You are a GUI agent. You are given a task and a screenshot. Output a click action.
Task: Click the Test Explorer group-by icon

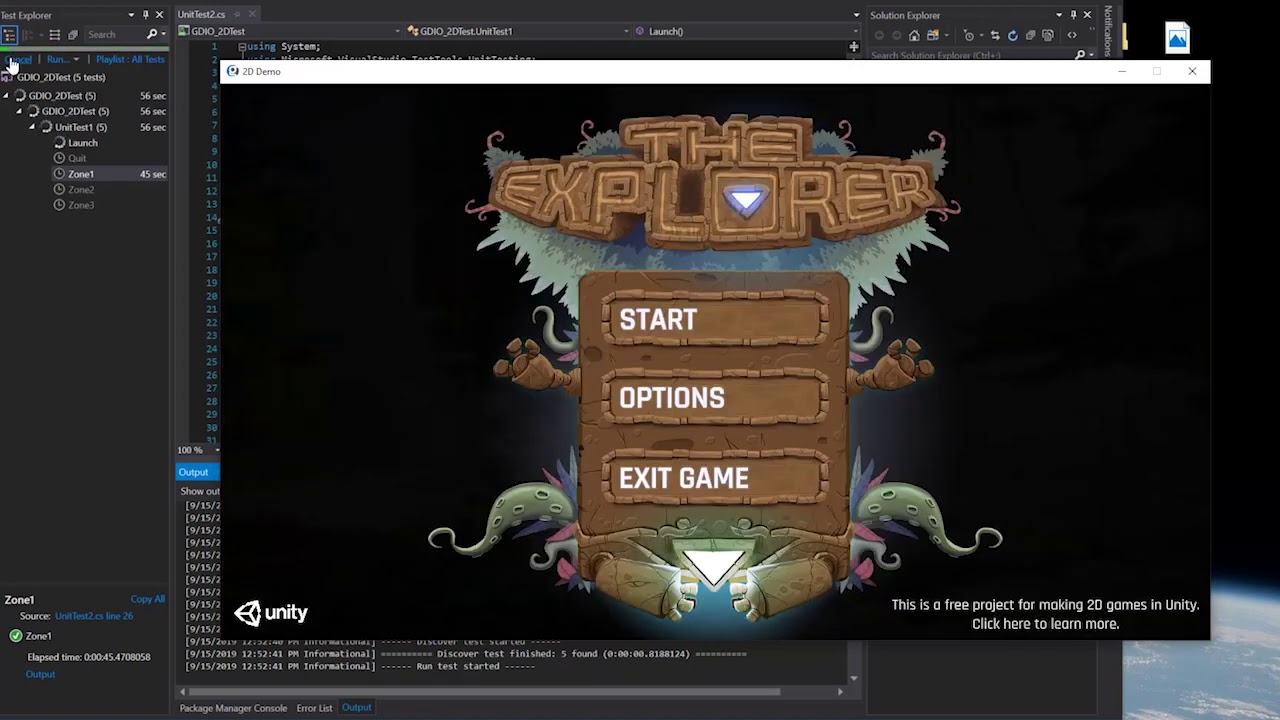click(29, 35)
